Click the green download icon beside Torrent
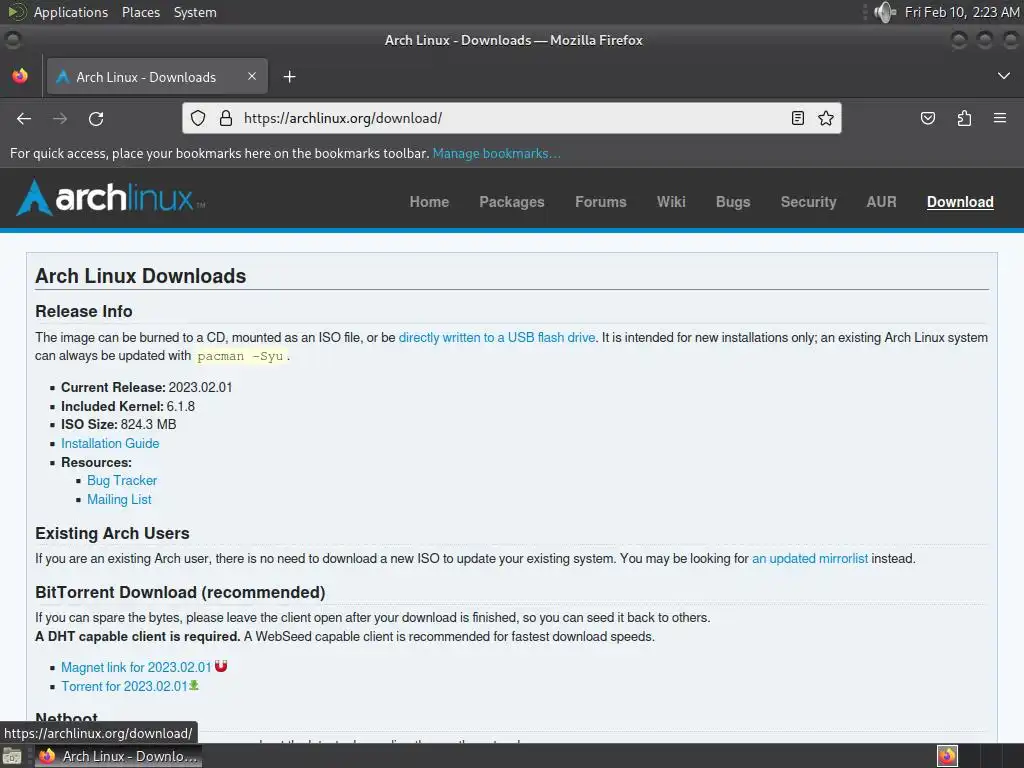The width and height of the screenshot is (1024, 768). 194,685
